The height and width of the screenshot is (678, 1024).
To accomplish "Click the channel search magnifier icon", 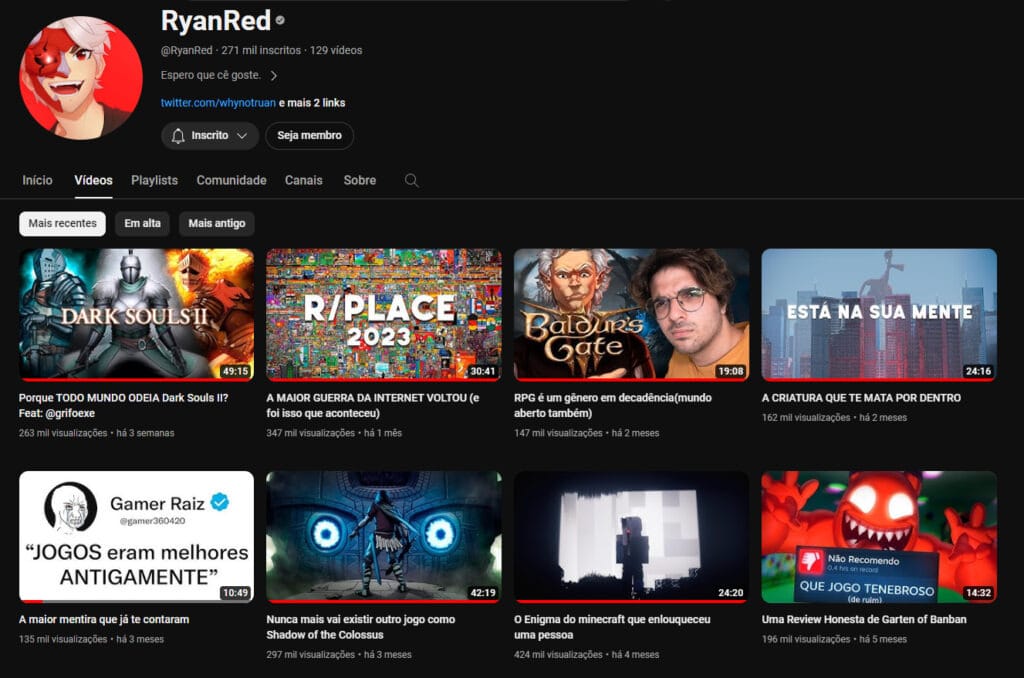I will tap(411, 181).
